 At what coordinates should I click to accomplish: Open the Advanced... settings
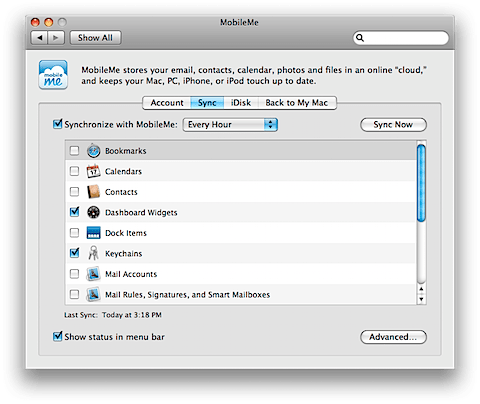pos(393,337)
